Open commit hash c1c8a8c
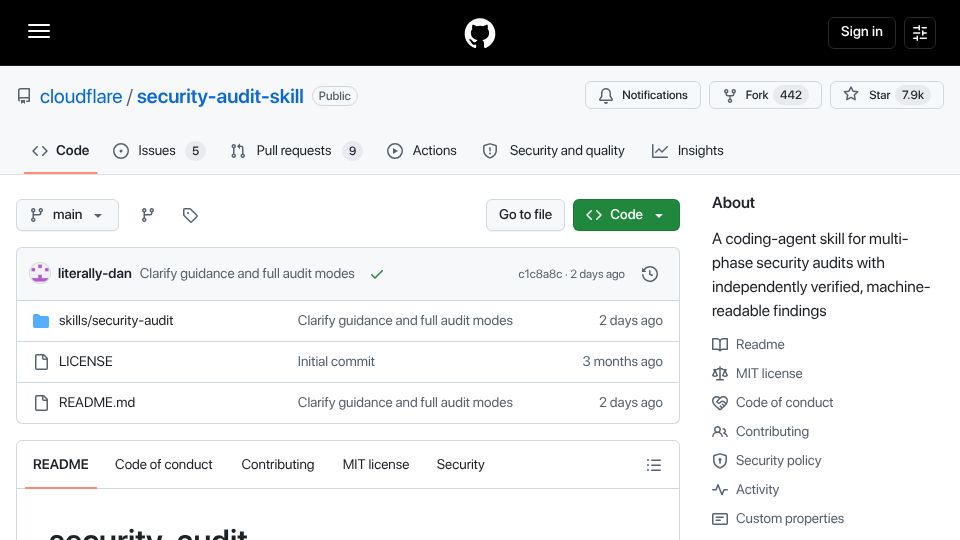This screenshot has height=540, width=960. click(x=540, y=274)
